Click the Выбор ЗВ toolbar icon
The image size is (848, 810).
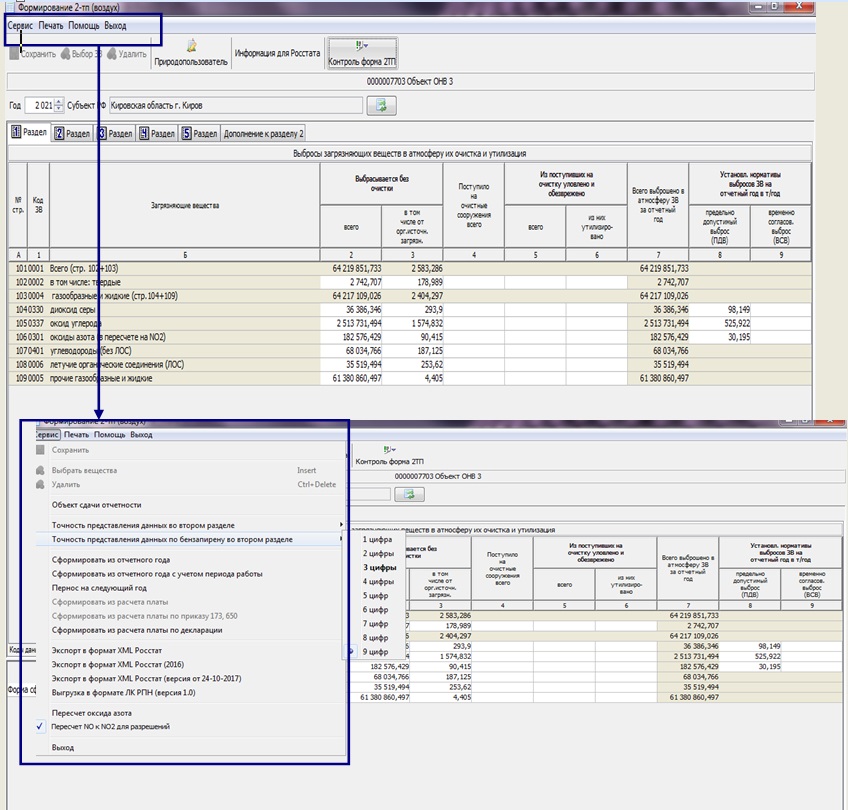point(81,54)
